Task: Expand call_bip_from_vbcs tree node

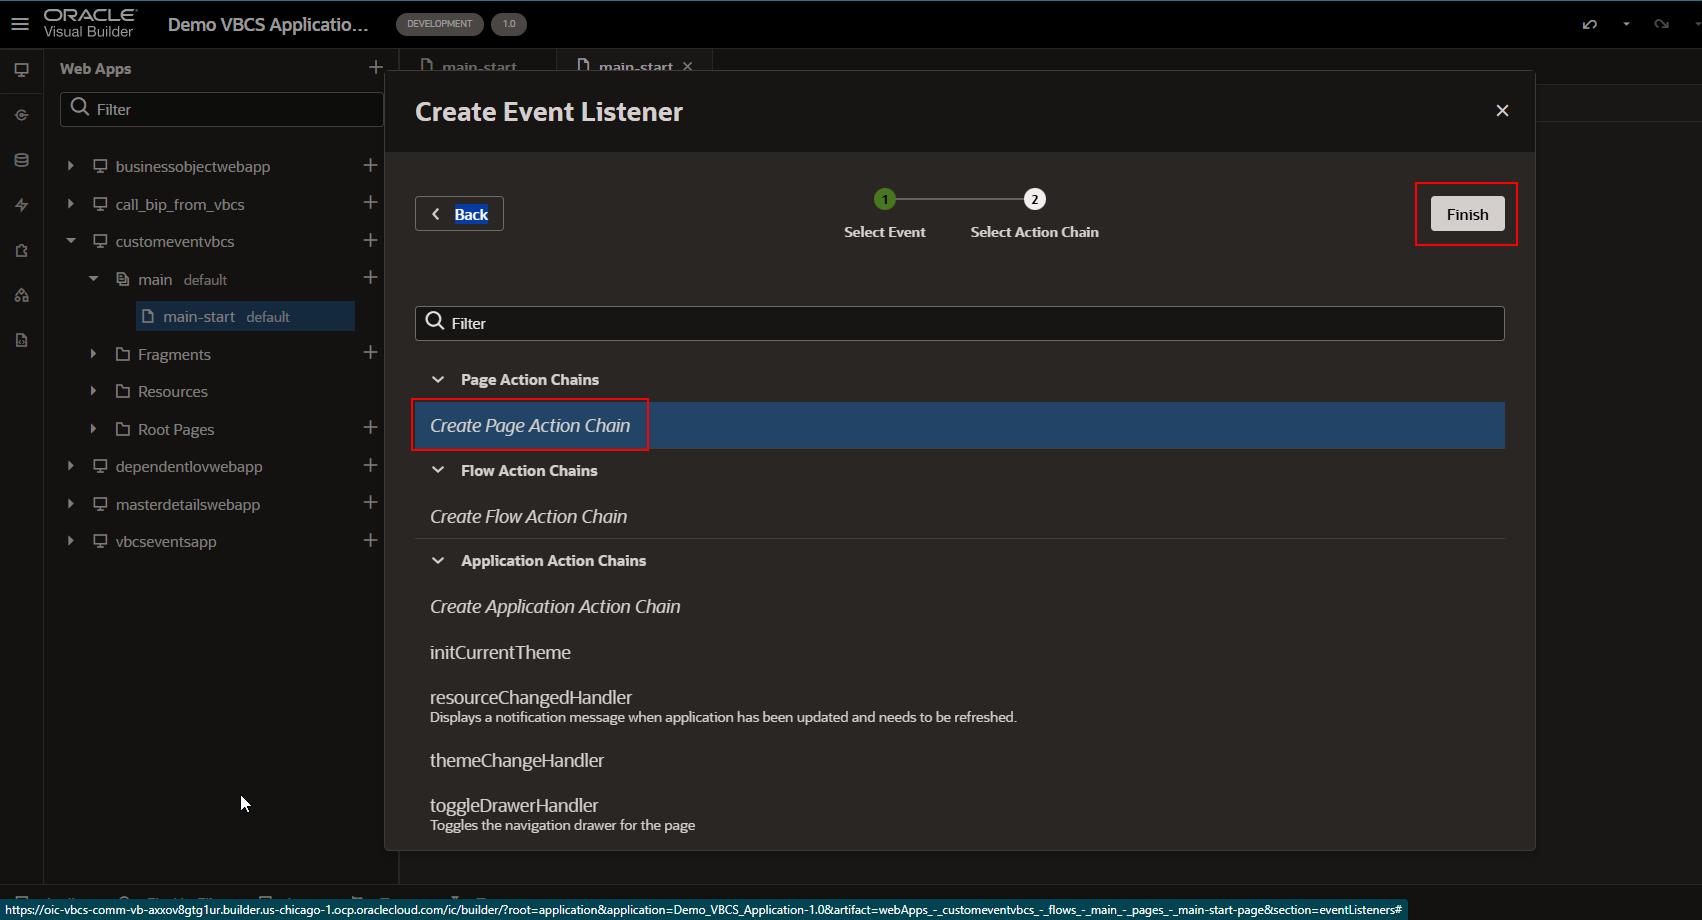Action: [70, 204]
